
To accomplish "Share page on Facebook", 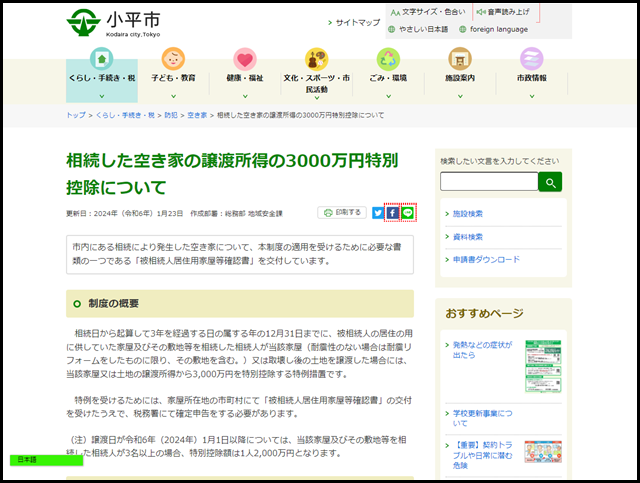I will pos(392,213).
